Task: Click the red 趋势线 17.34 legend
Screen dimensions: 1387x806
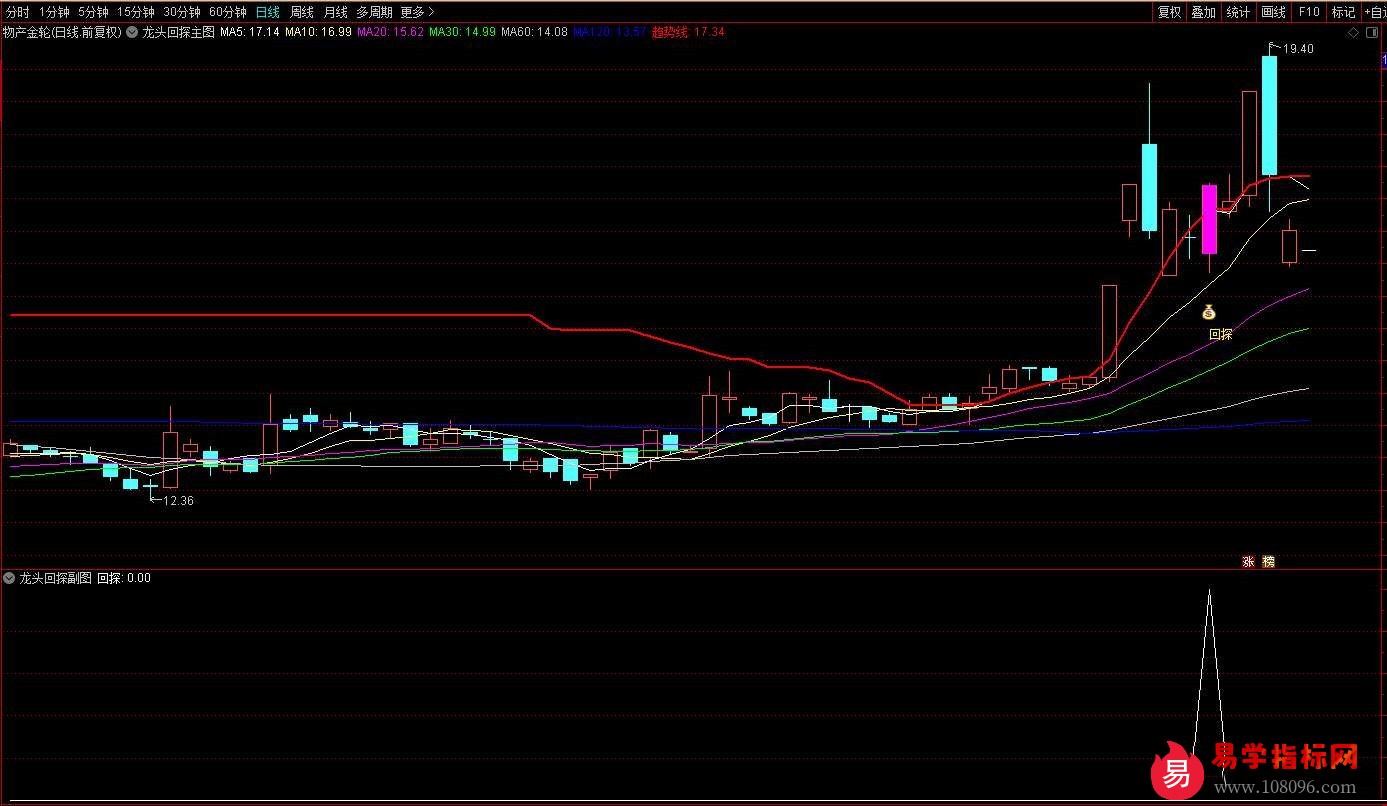Action: tap(688, 32)
